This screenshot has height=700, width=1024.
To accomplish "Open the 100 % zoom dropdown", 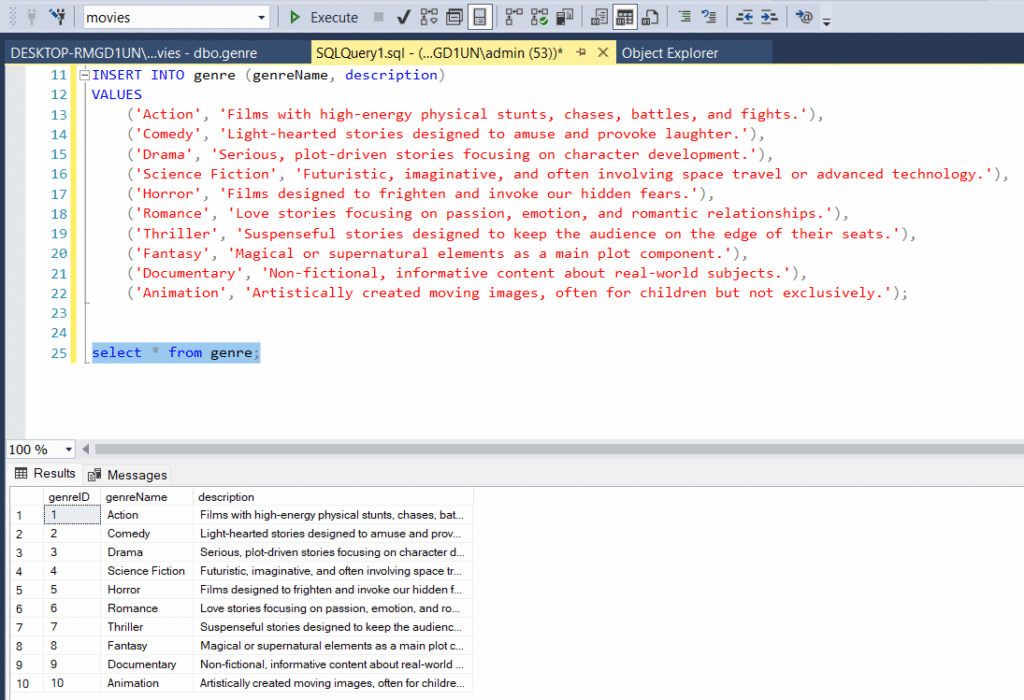I will coord(68,449).
